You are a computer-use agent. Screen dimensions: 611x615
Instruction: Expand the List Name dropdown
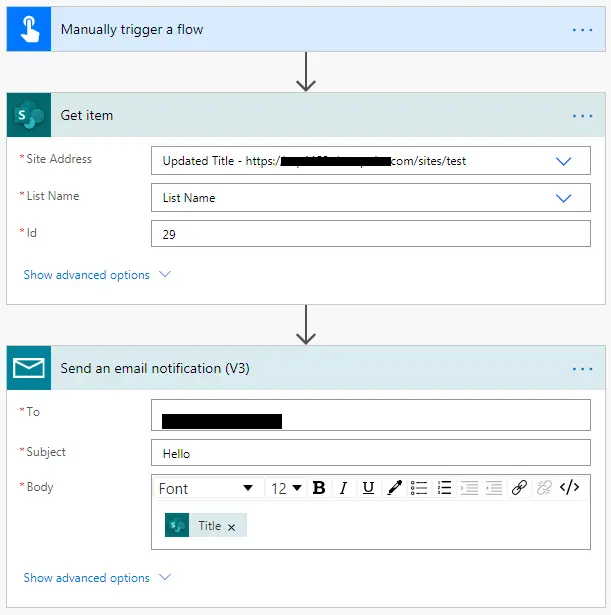pos(563,198)
